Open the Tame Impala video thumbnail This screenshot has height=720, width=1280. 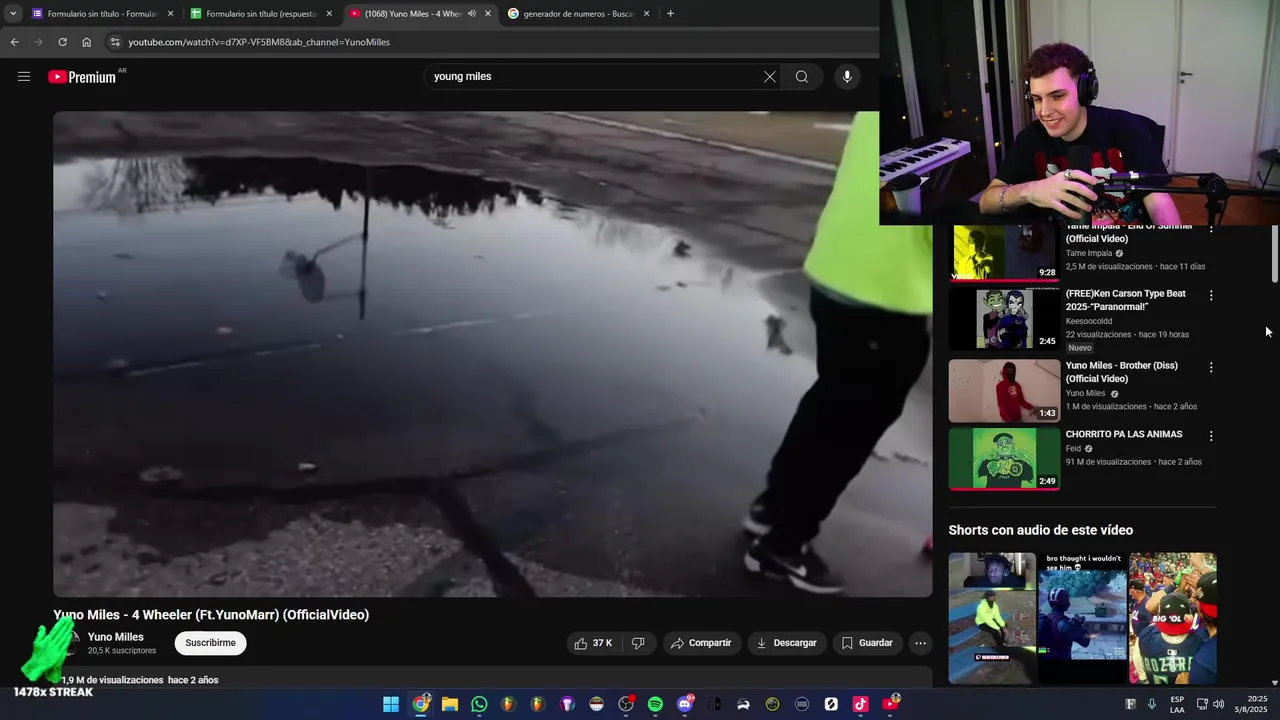[x=1004, y=253]
